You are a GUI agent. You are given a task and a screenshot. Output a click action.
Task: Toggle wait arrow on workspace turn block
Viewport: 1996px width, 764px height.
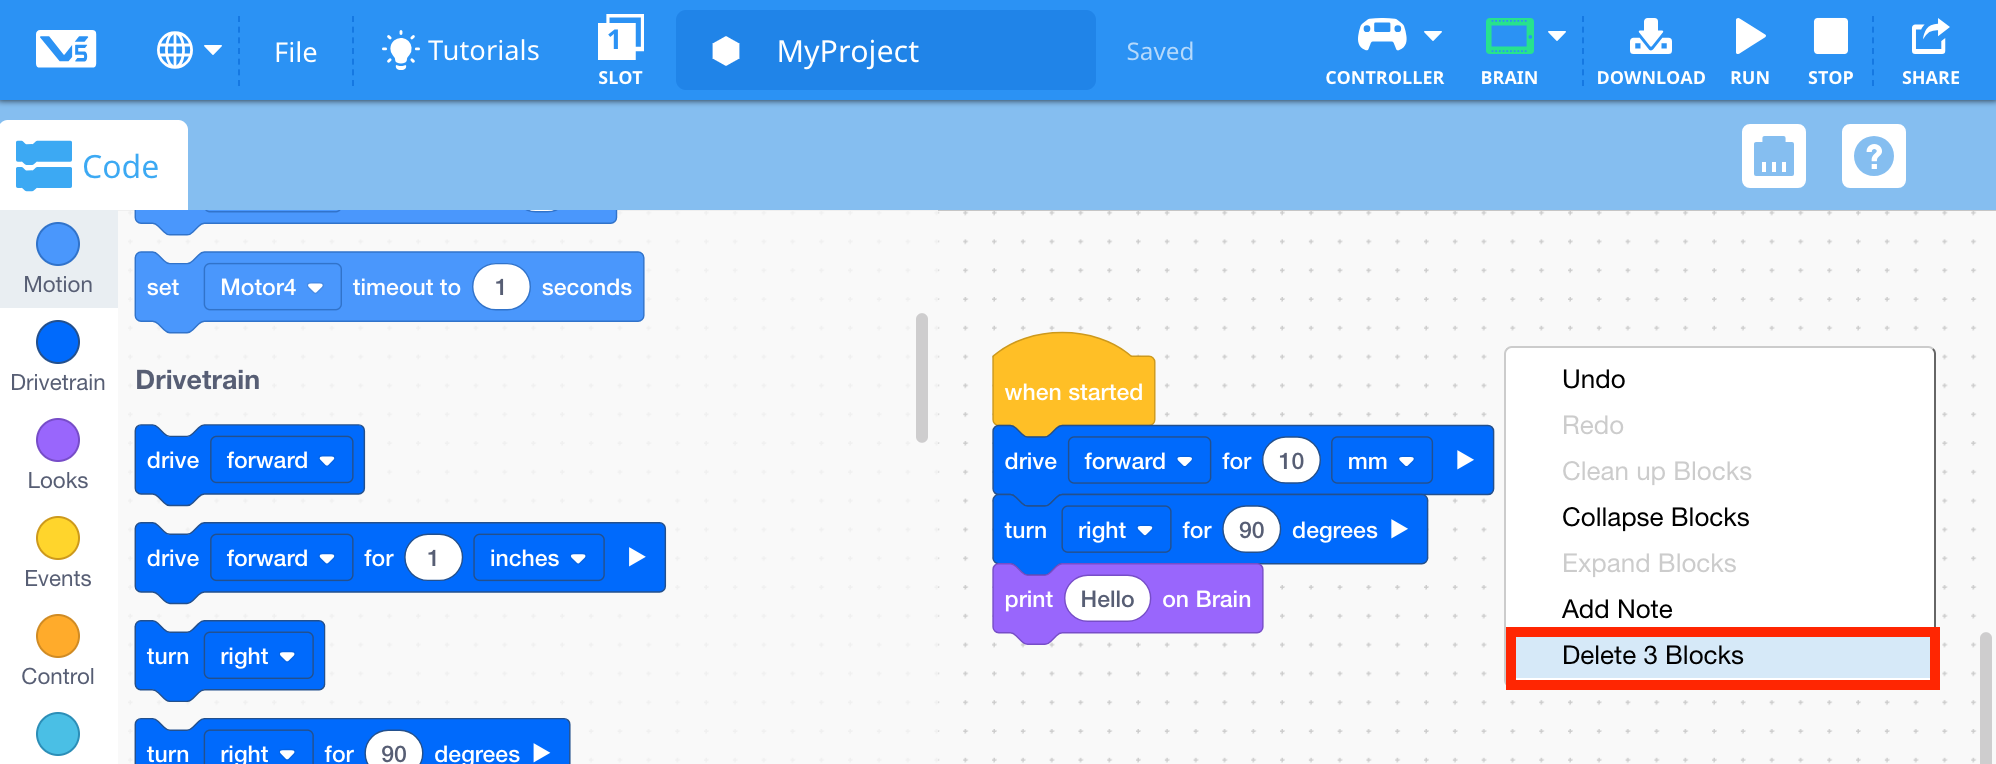tap(1400, 530)
